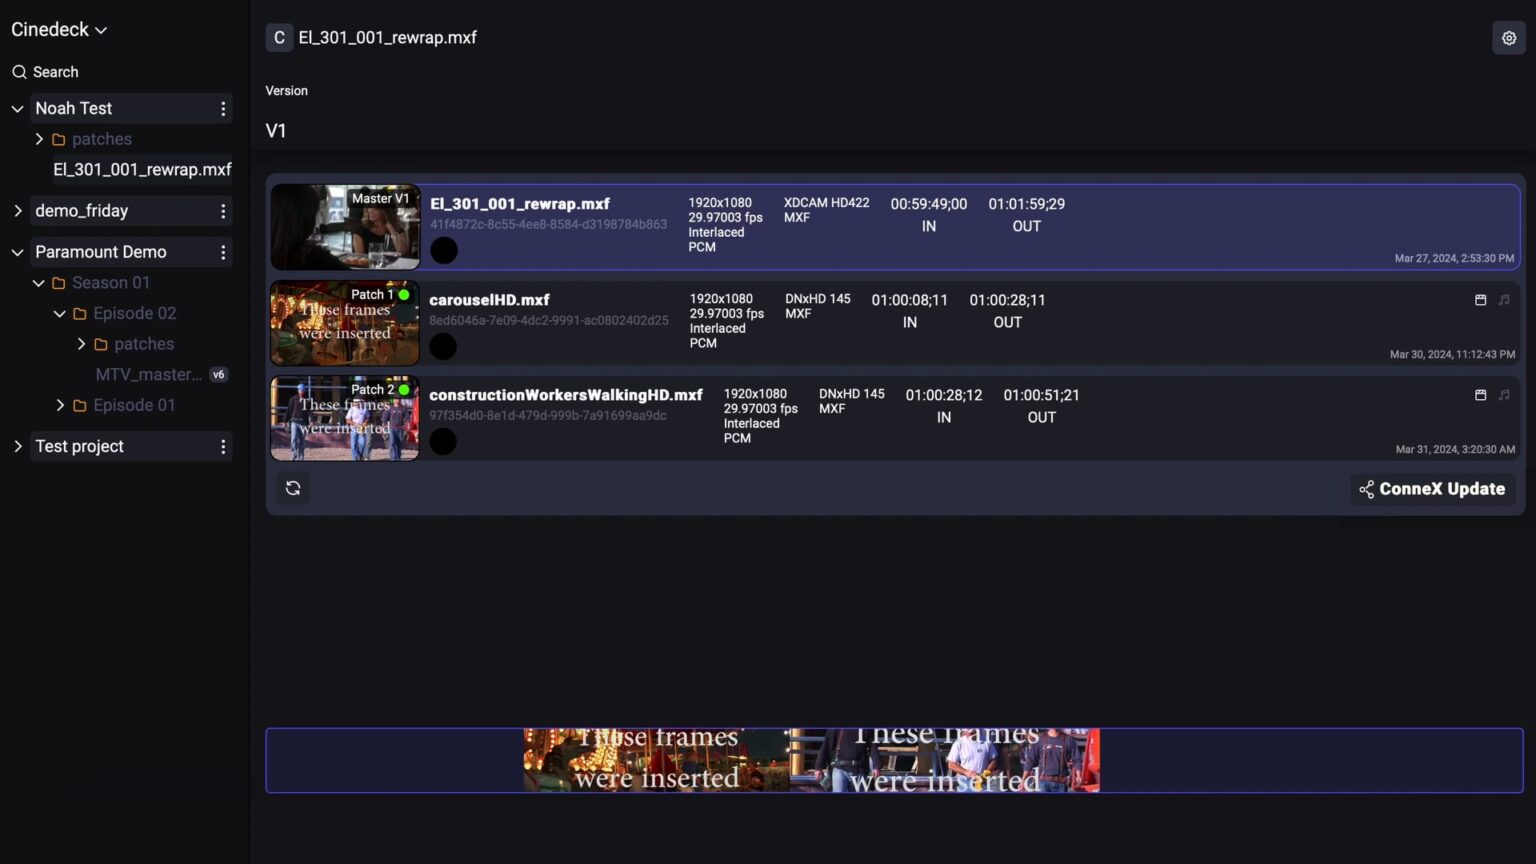
Task: Collapse the Season 01 folder
Action: 39,283
